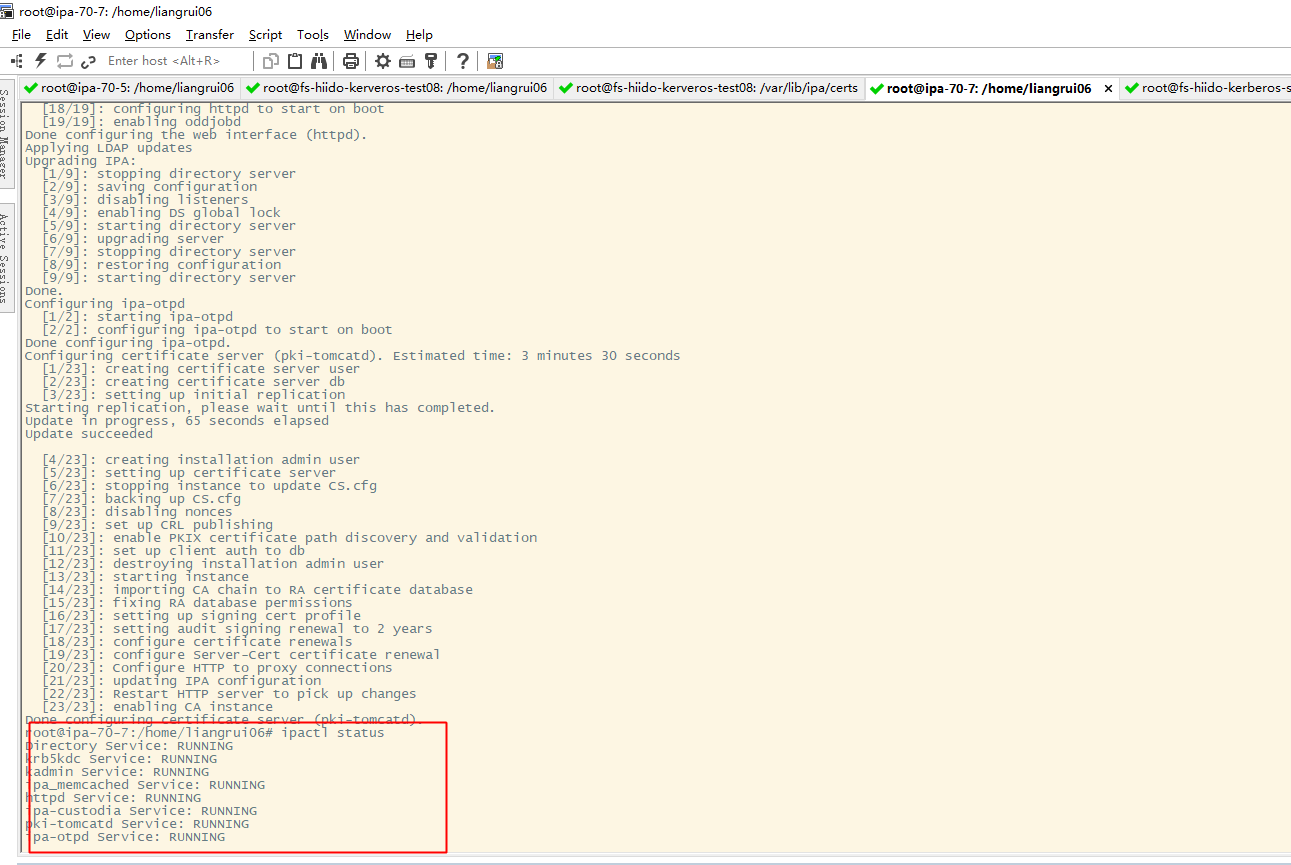The height and width of the screenshot is (865, 1291).
Task: Expand the Active Sessions side panel
Action: (6, 257)
